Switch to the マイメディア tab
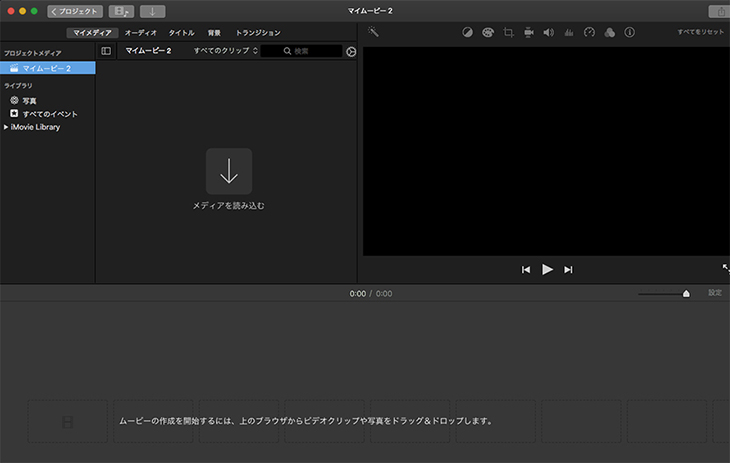This screenshot has width=730, height=463. [92, 33]
